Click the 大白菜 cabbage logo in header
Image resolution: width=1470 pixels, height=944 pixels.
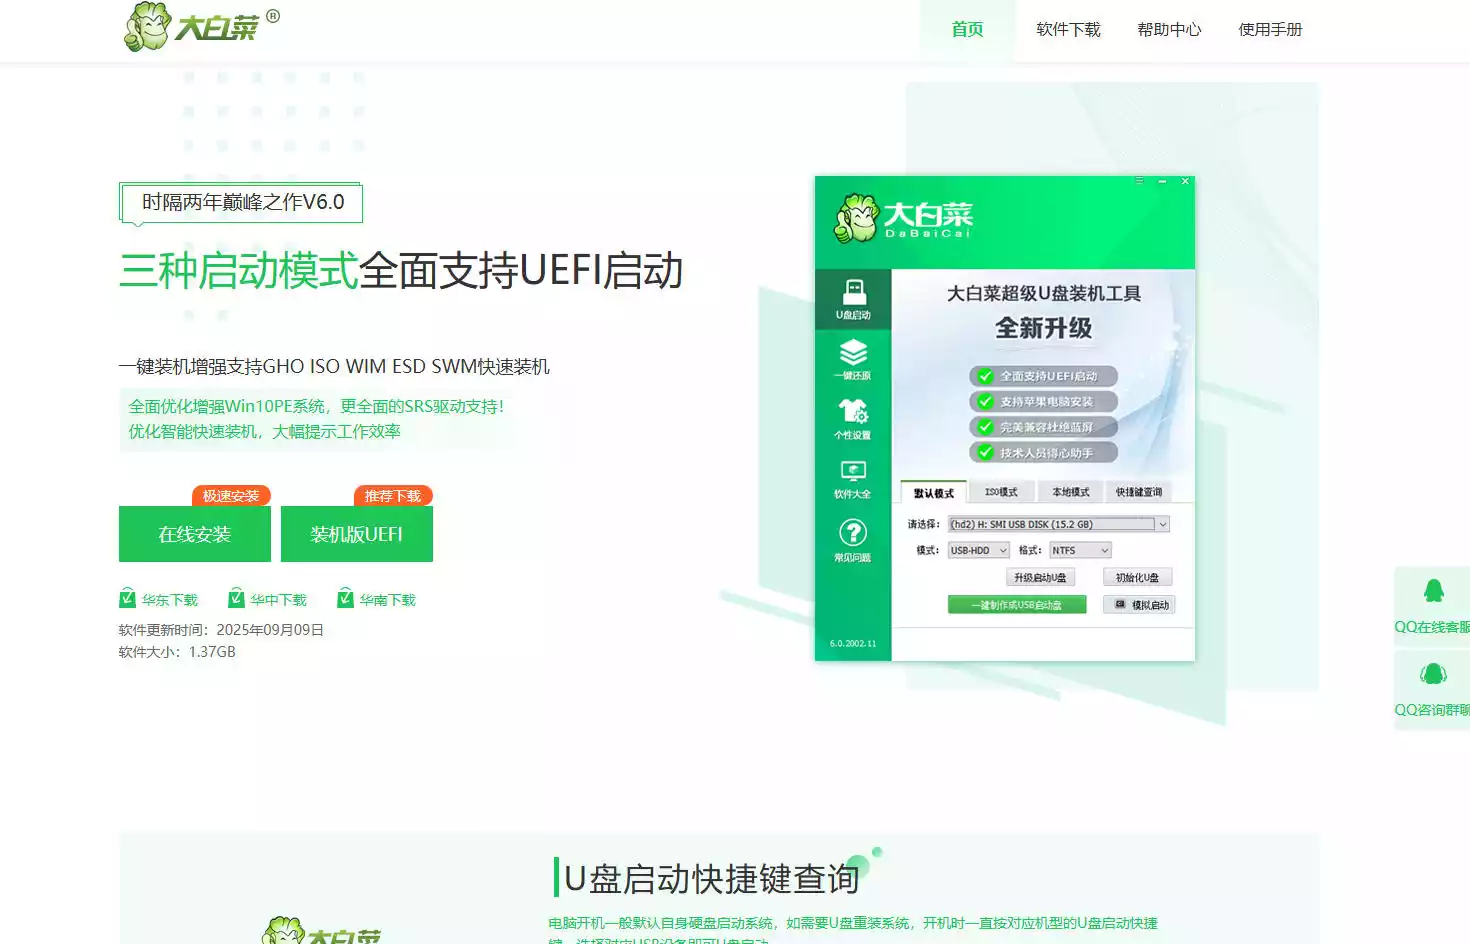[201, 27]
